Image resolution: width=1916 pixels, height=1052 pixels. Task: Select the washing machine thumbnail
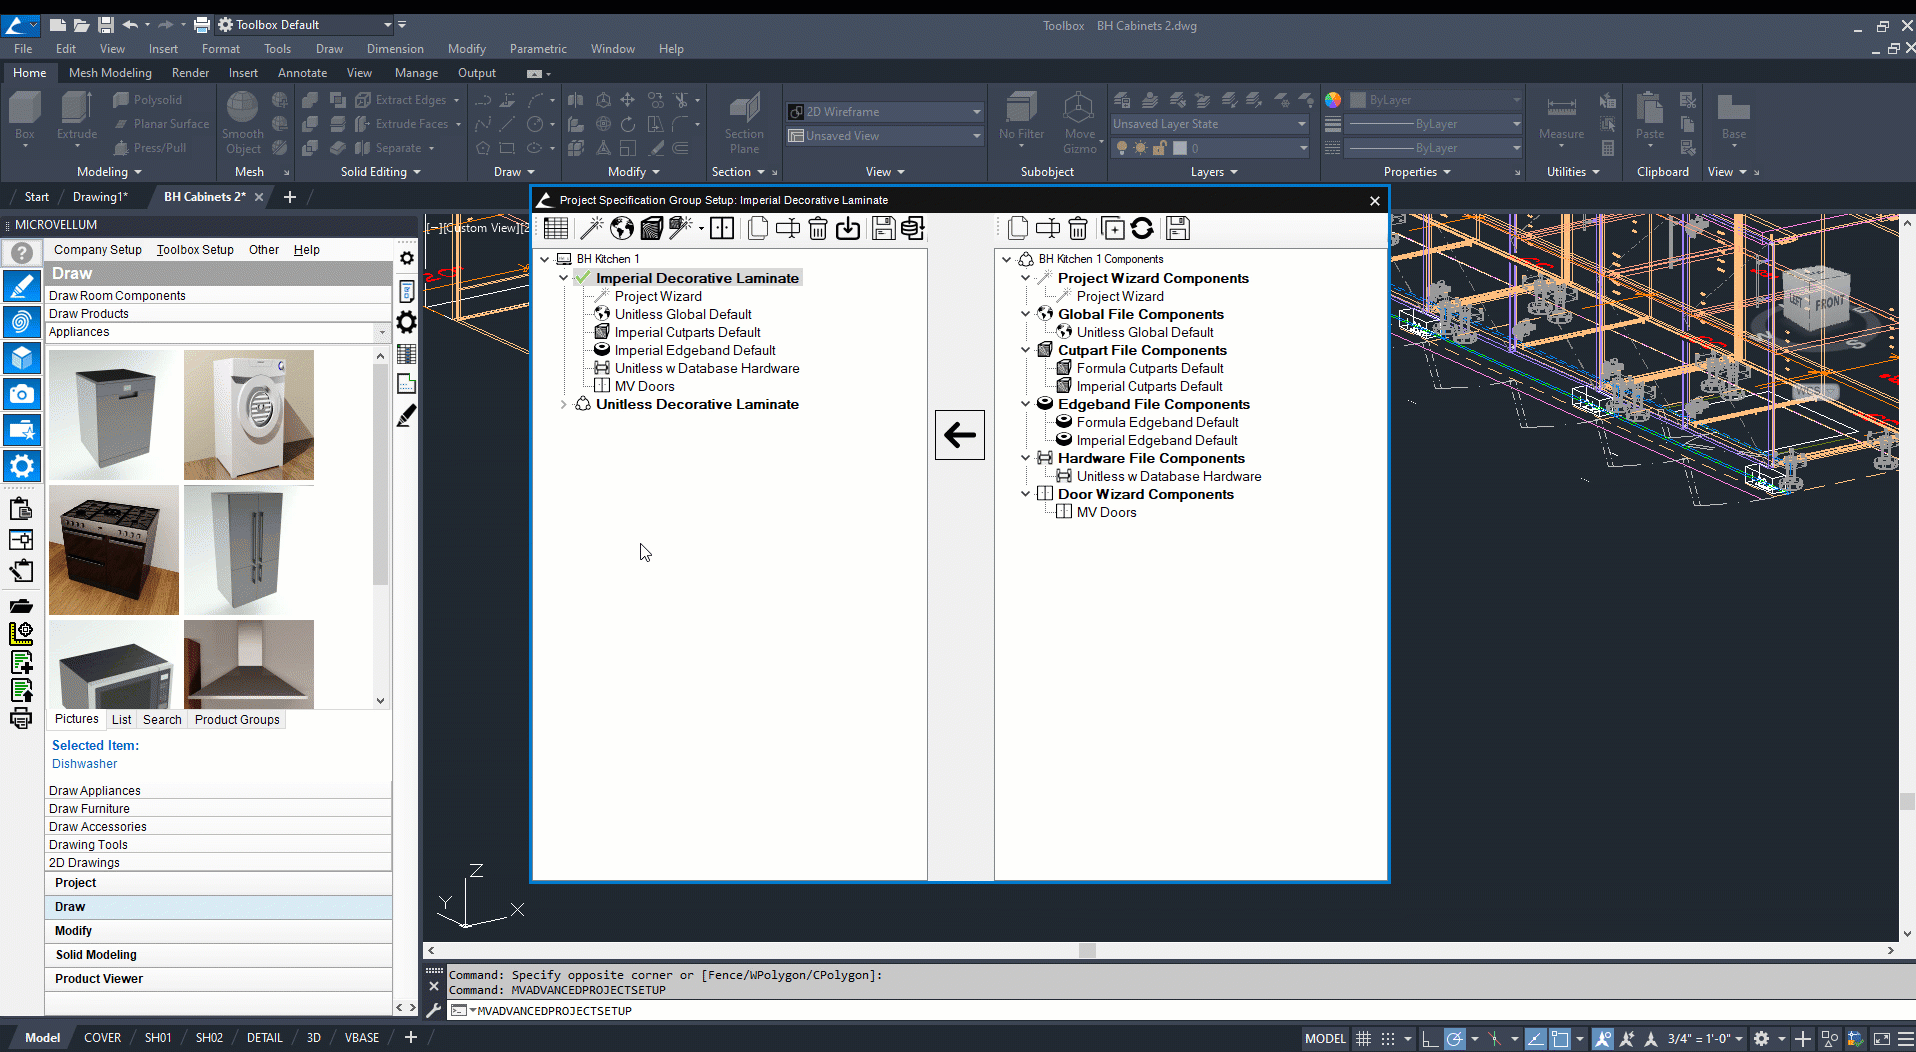tap(249, 415)
